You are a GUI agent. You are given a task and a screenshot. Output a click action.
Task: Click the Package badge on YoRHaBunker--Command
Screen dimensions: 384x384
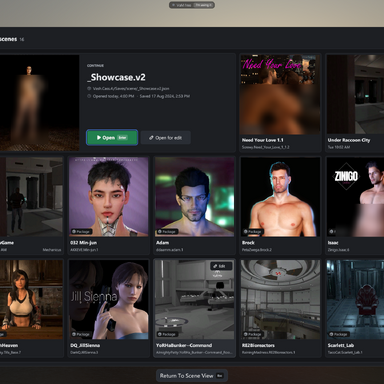point(167,334)
